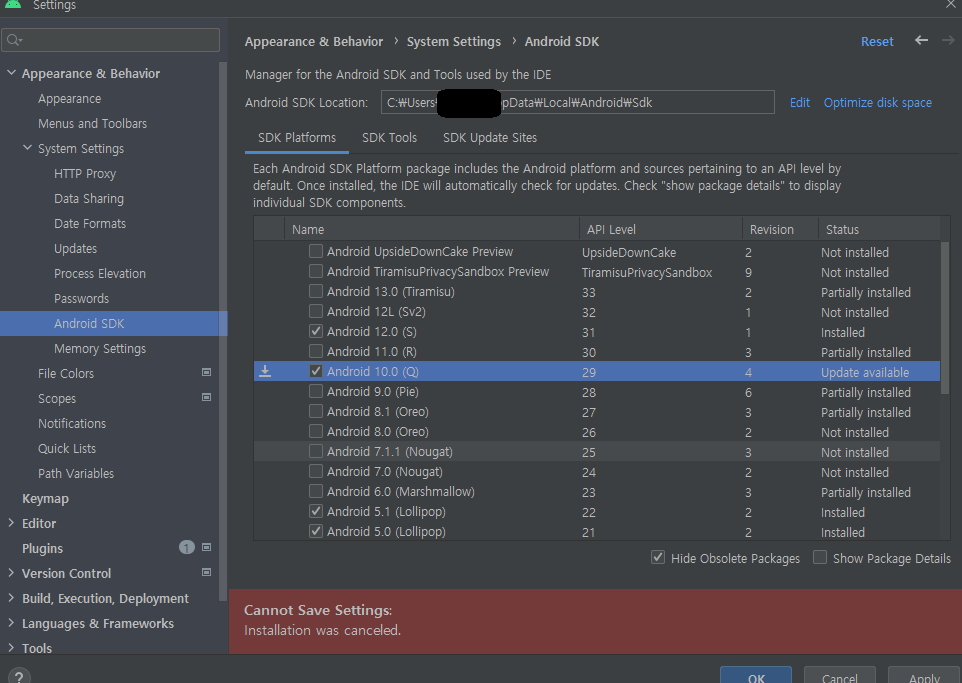The height and width of the screenshot is (683, 962).
Task: Select Keymap in settings tree
Action: [45, 498]
